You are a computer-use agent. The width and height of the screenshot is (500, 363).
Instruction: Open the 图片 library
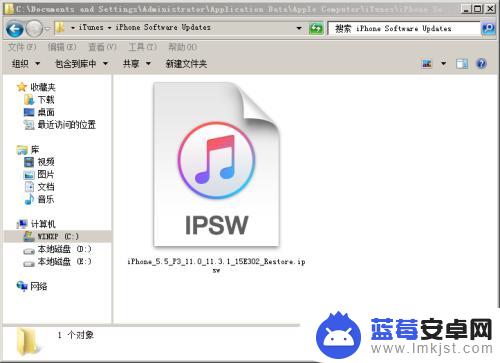(46, 174)
